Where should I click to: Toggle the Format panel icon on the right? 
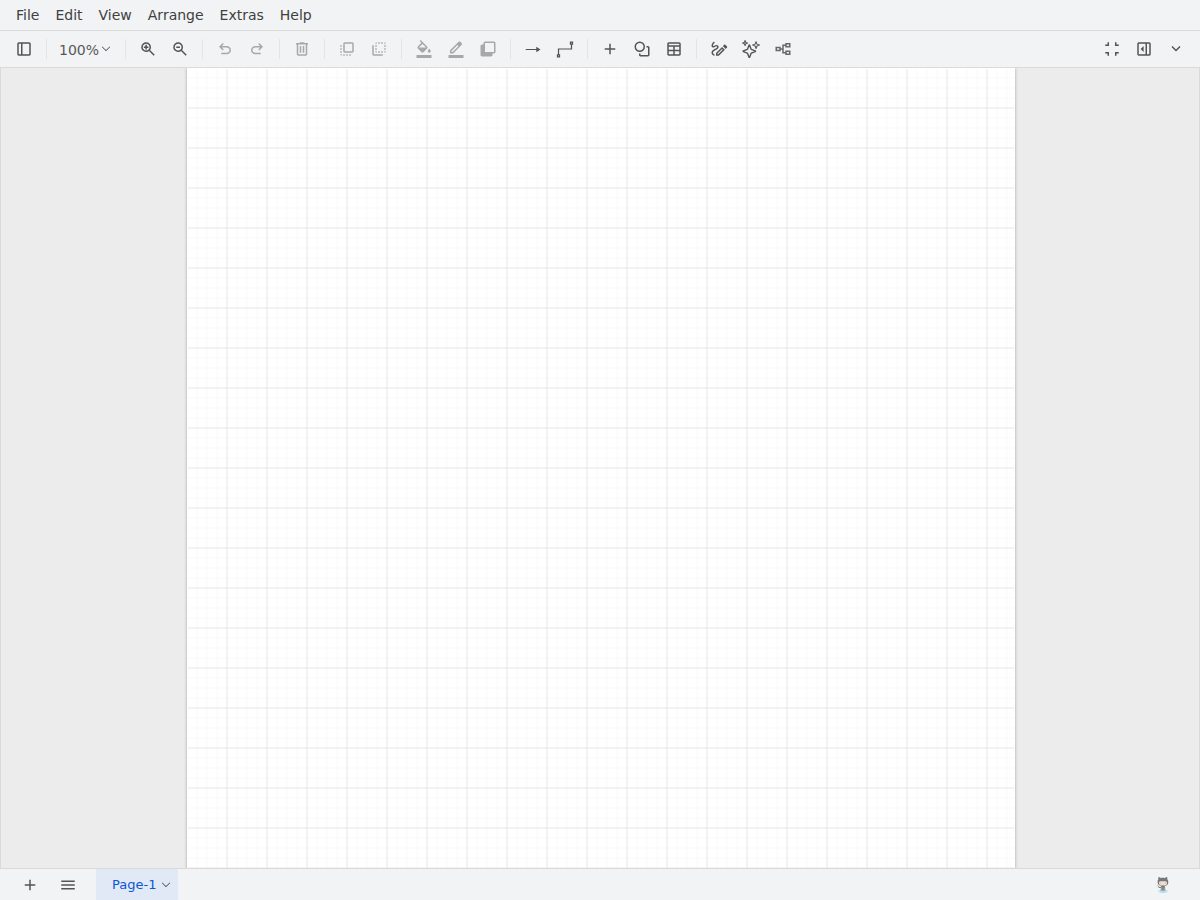(x=1144, y=49)
